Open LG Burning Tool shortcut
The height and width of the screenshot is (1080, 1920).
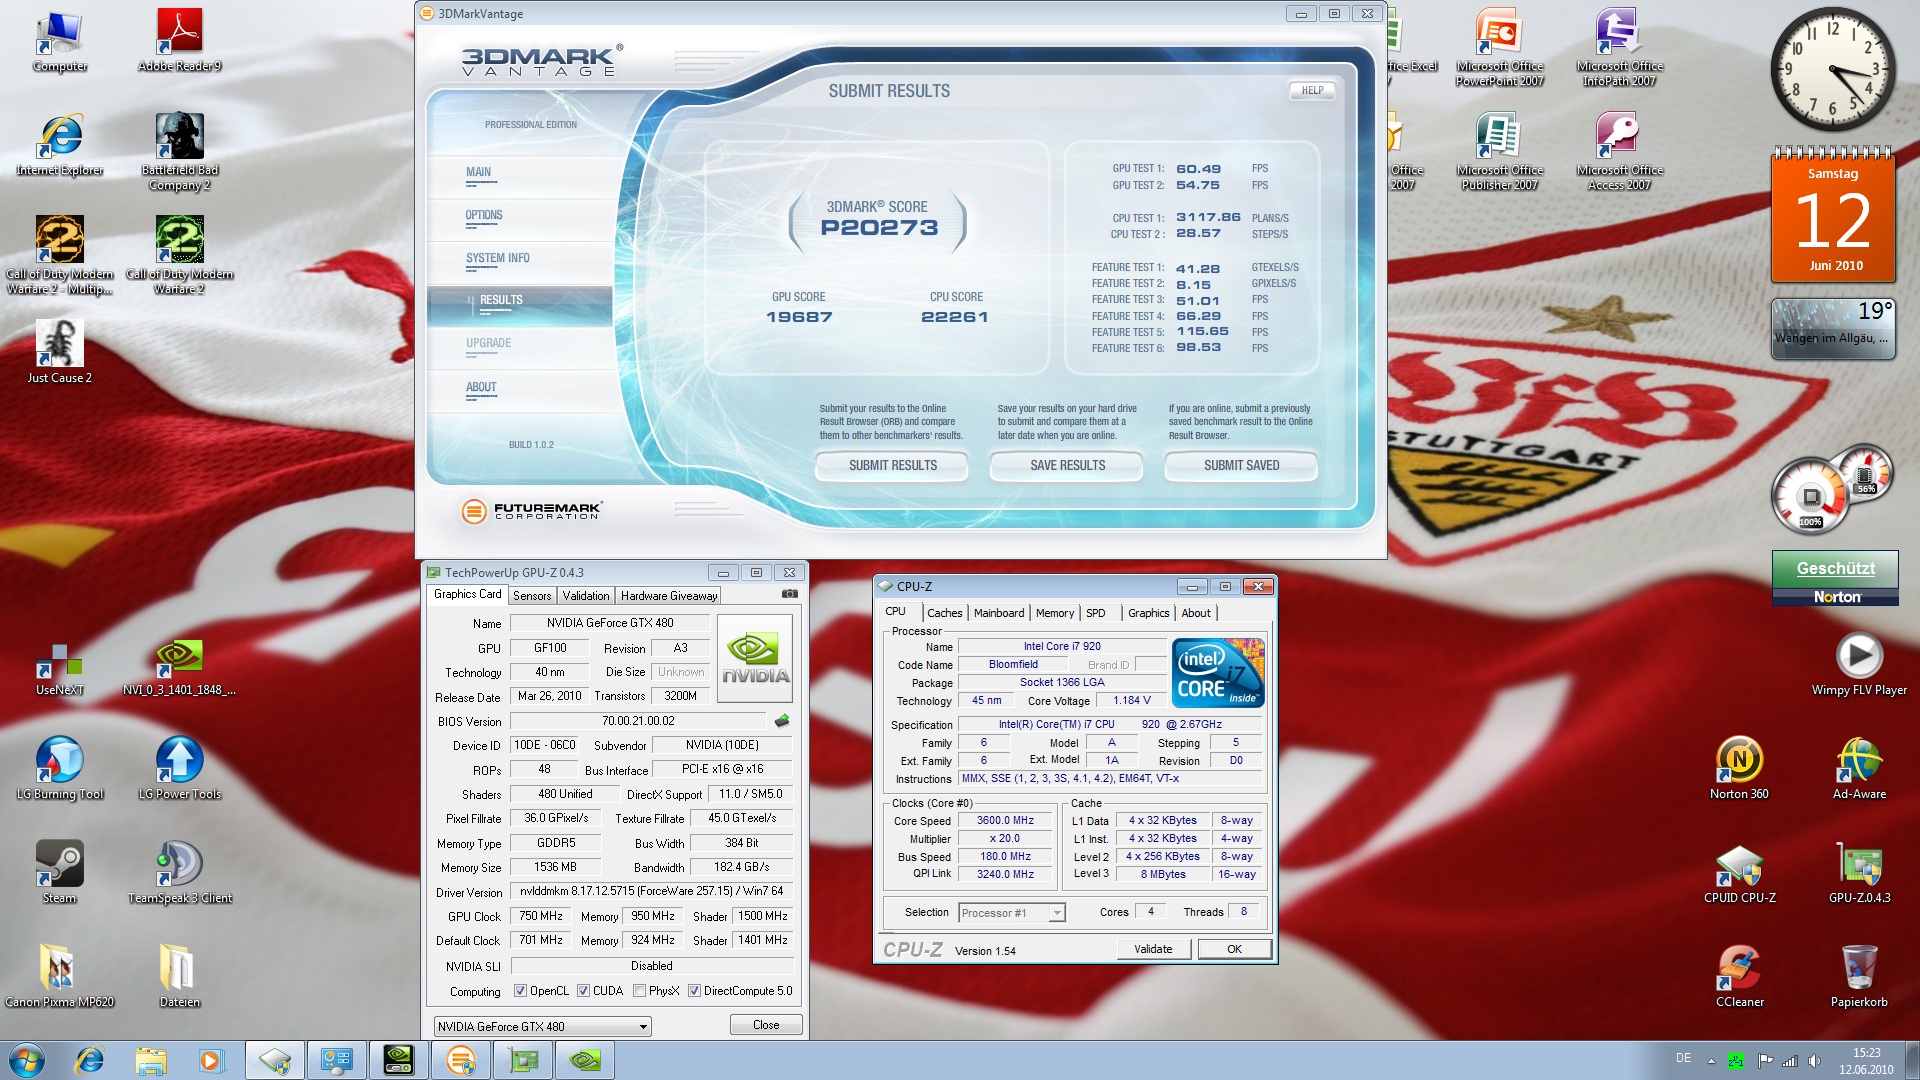click(60, 768)
